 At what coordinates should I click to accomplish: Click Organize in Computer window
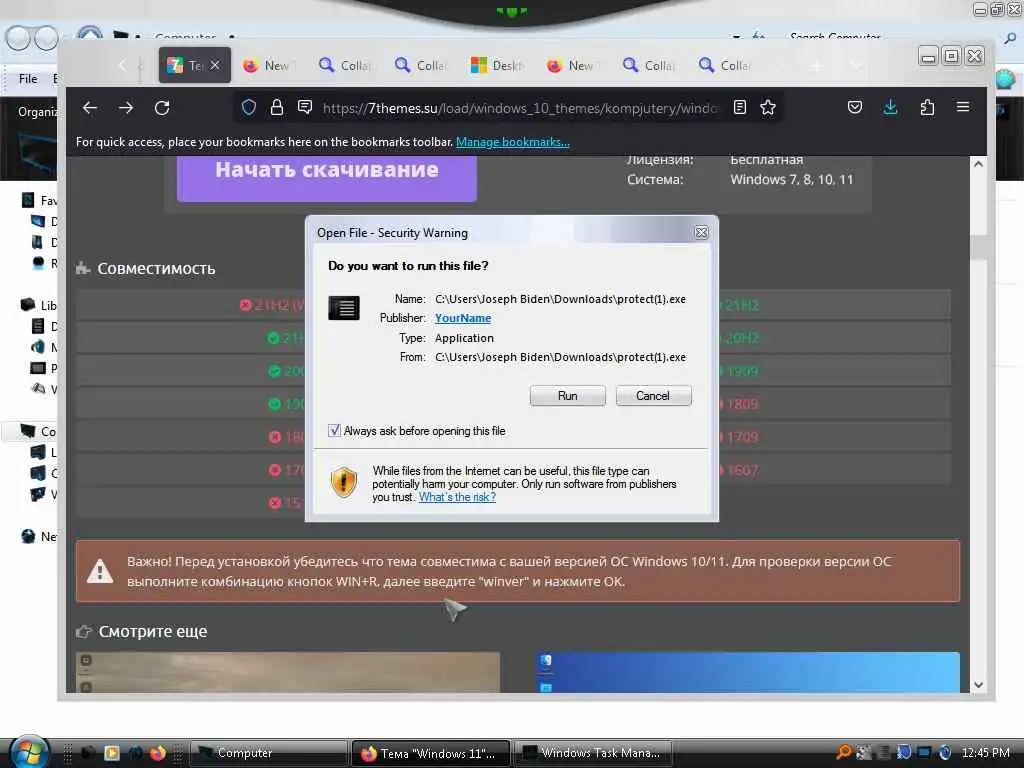pyautogui.click(x=37, y=112)
